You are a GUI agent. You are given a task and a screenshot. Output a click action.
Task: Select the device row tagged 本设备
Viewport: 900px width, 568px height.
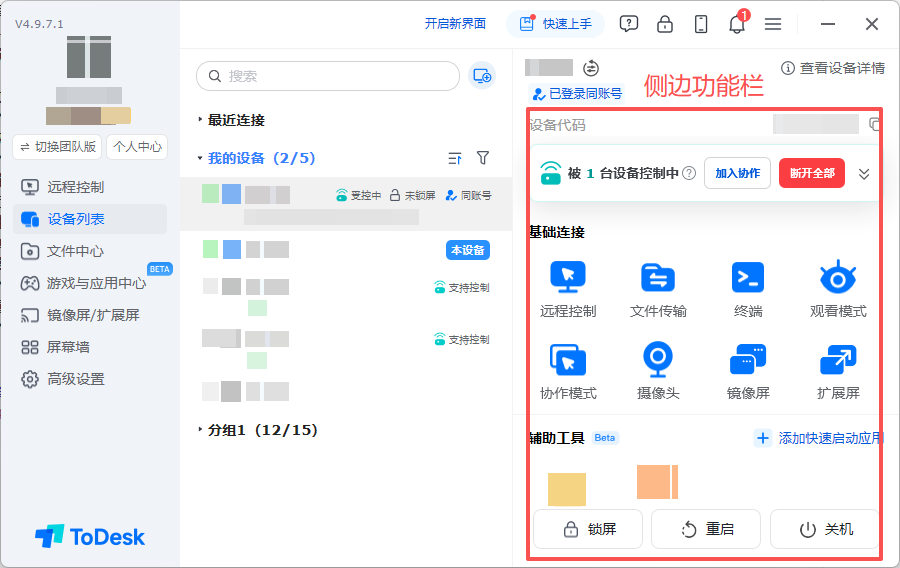coord(346,250)
